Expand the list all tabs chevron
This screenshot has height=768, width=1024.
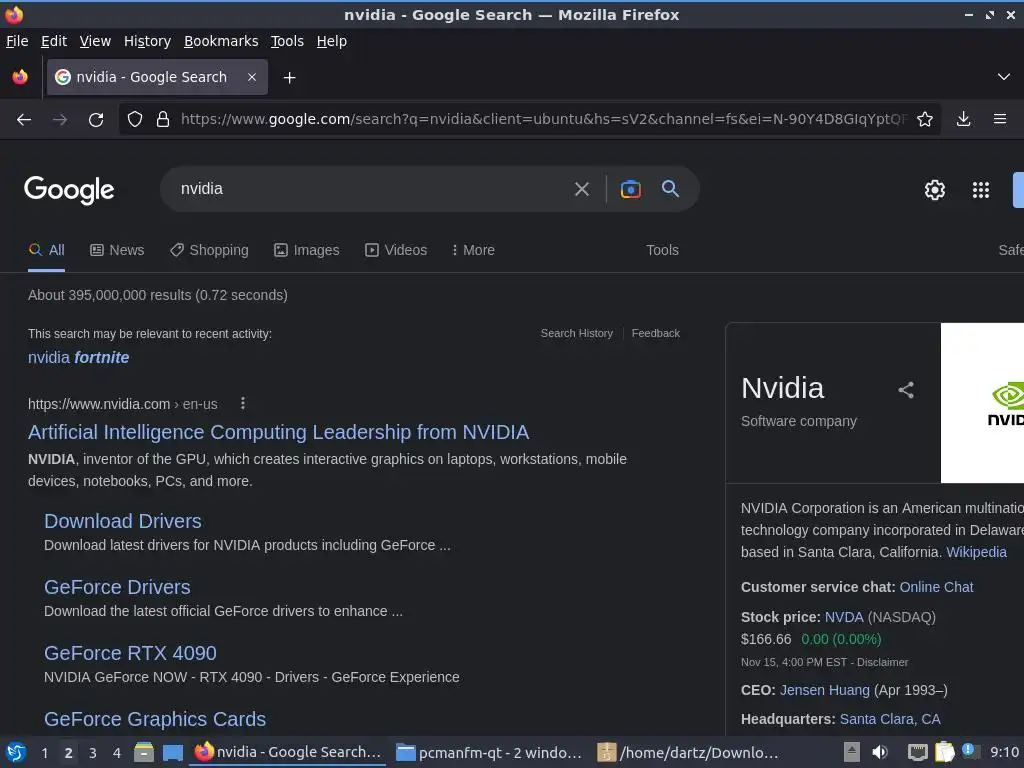coord(1004,77)
